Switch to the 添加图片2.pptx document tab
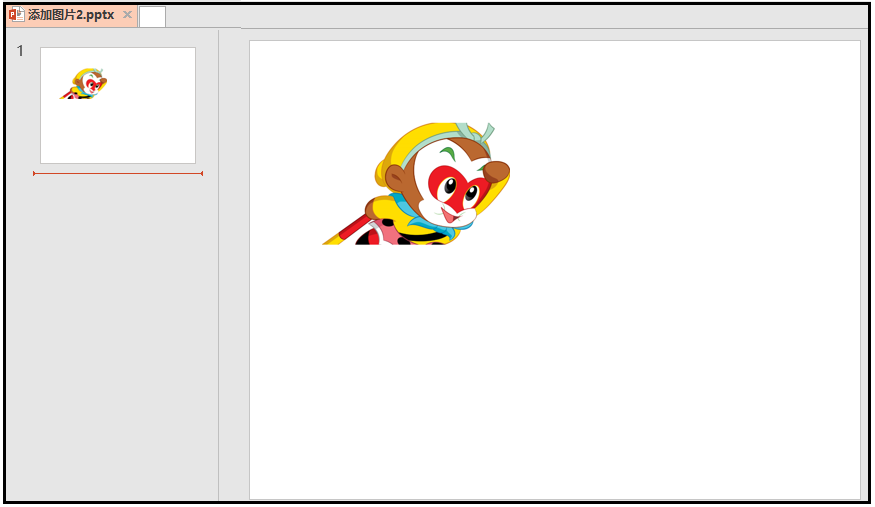The image size is (875, 507). pos(71,16)
